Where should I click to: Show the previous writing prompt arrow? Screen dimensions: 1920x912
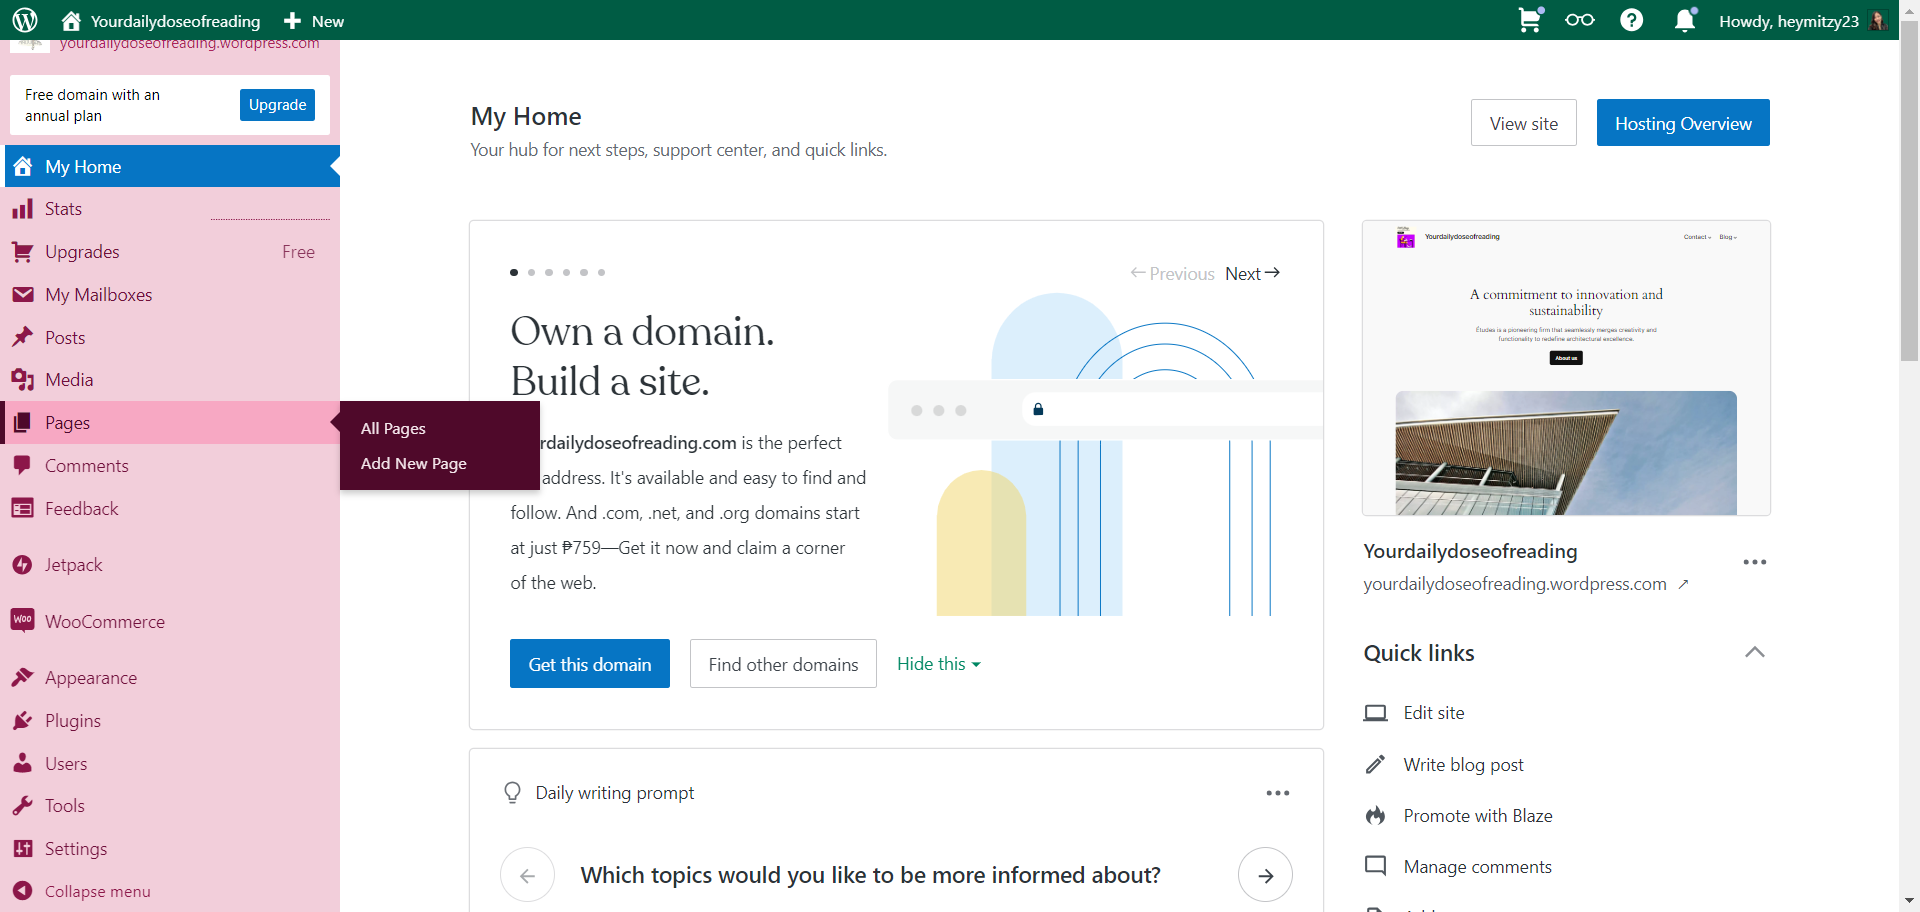[x=527, y=875]
